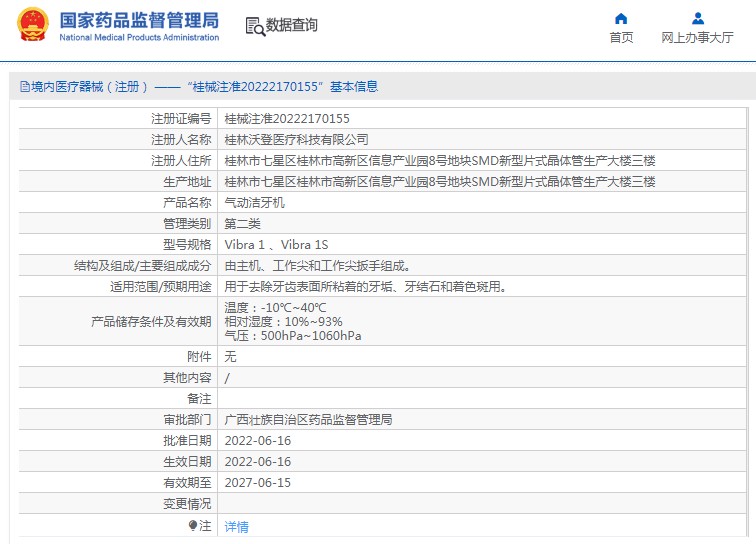Click the national emblem logo

pos(33,25)
